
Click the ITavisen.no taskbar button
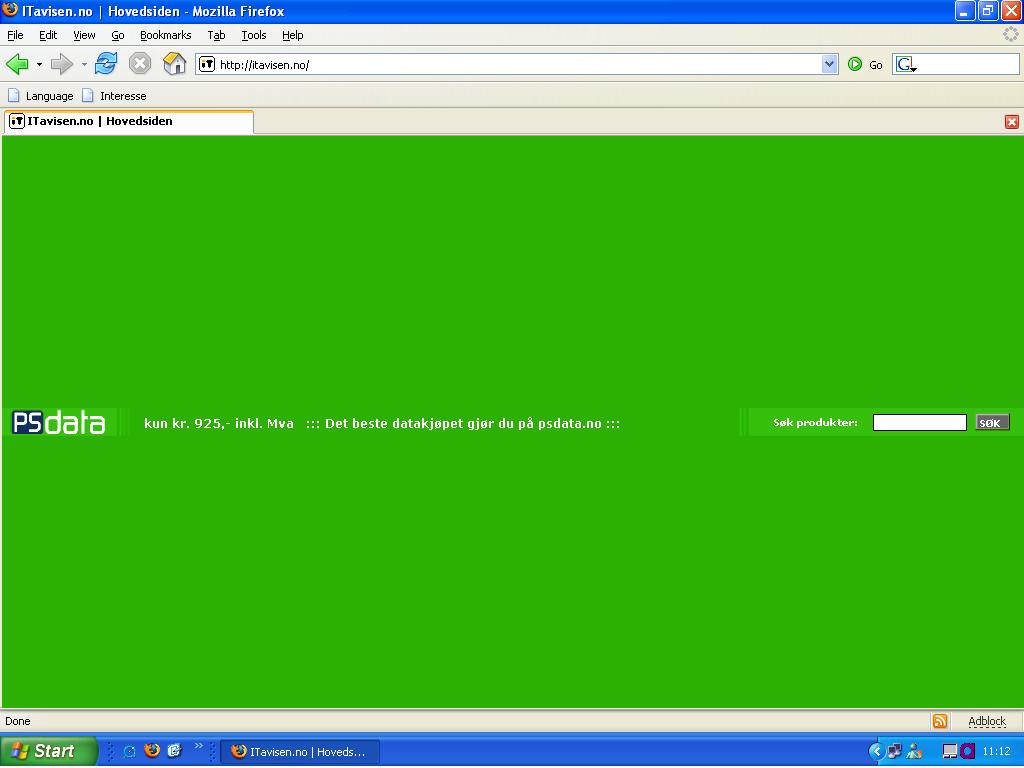pos(300,752)
